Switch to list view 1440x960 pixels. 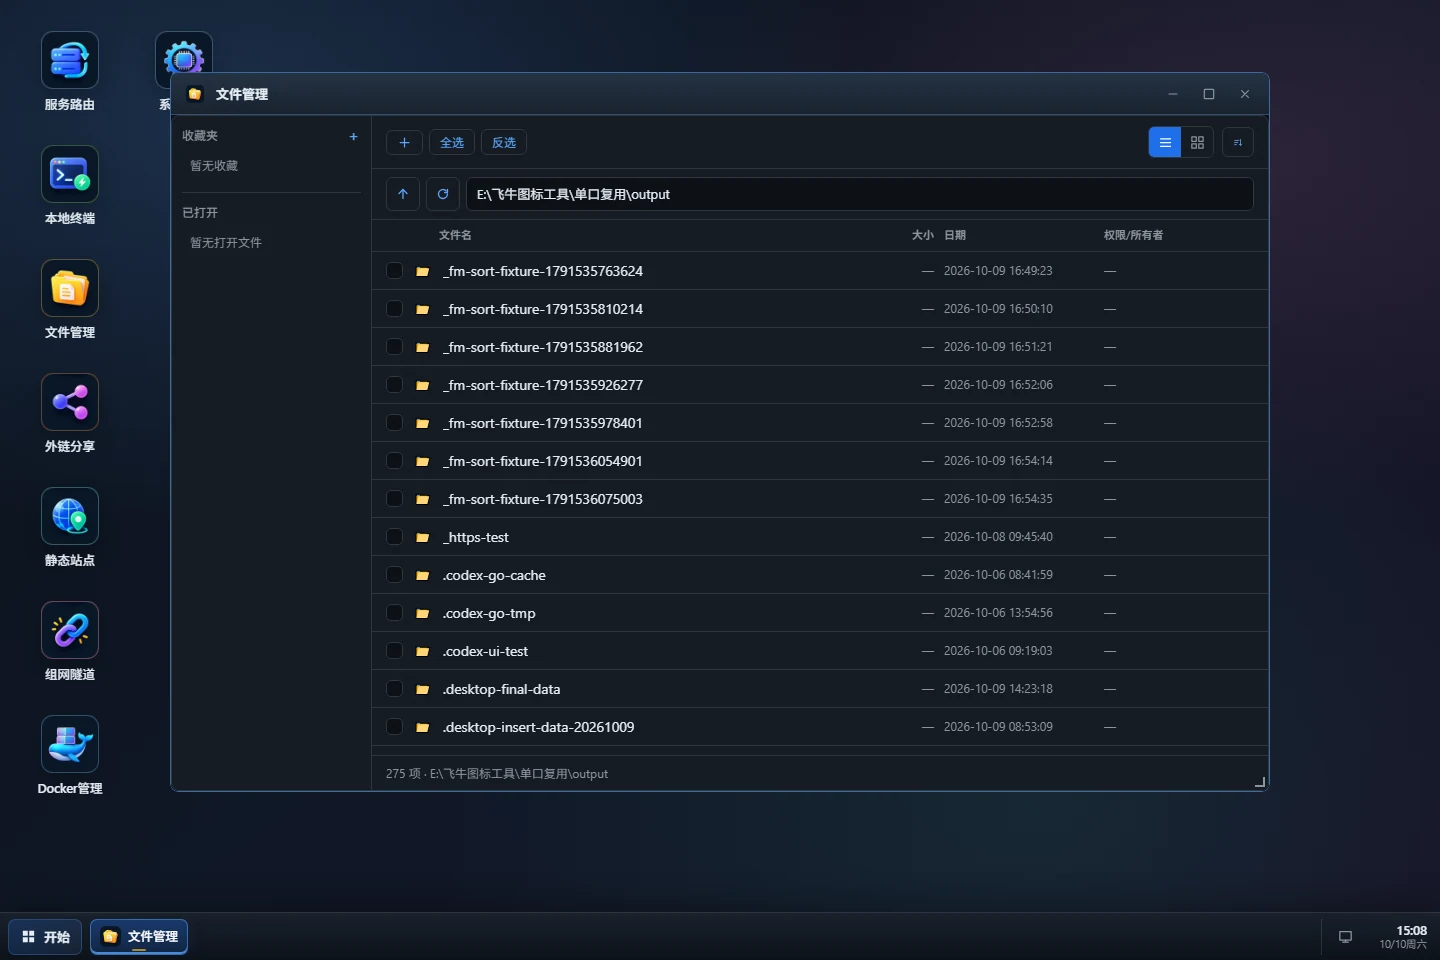tap(1165, 143)
